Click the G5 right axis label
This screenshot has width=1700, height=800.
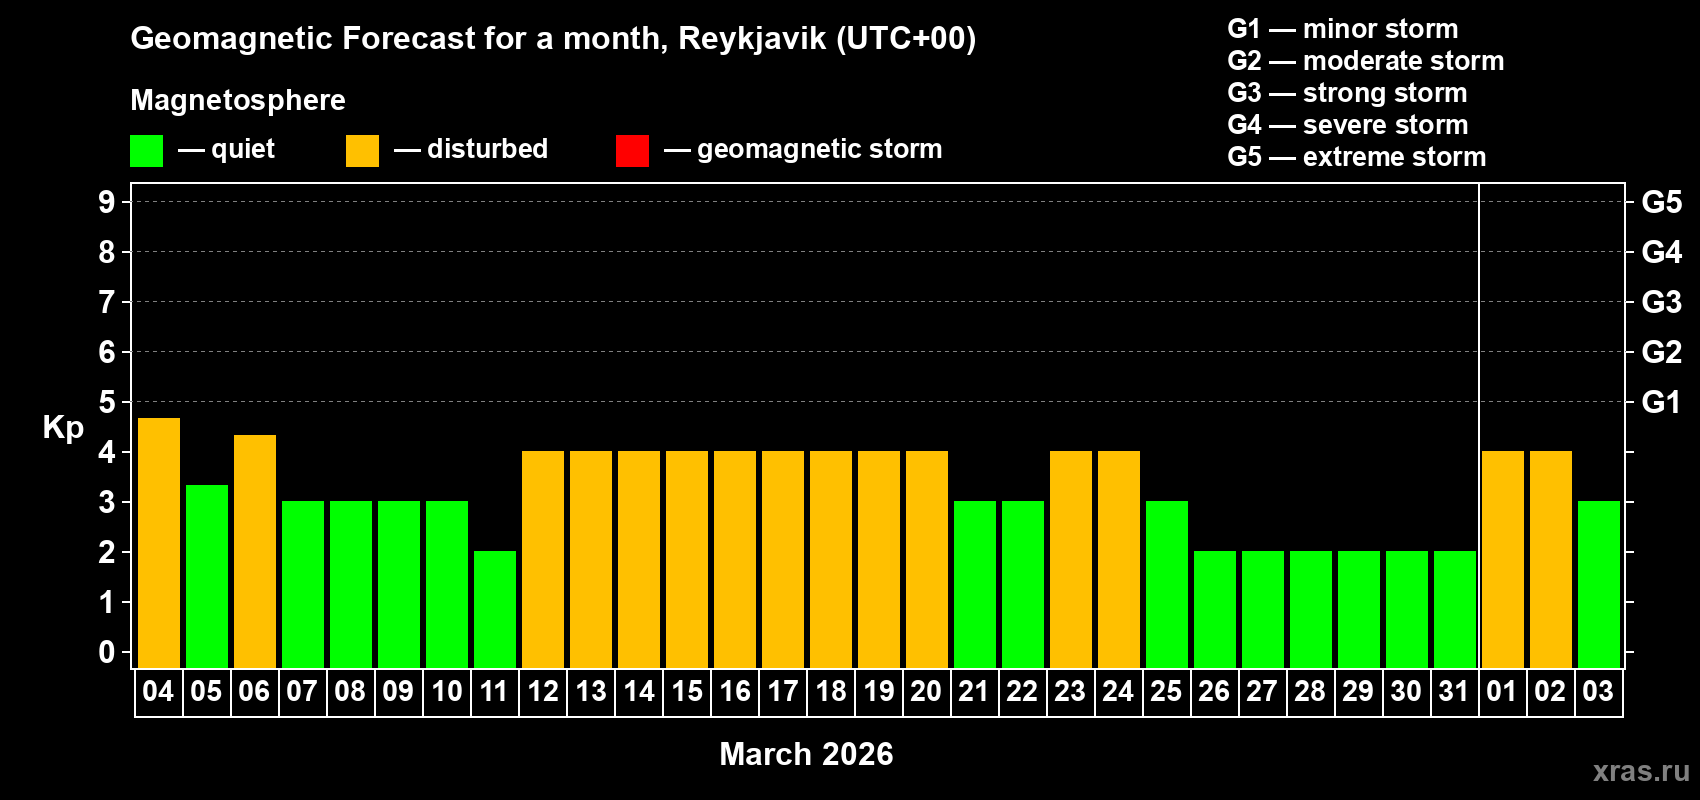point(1662,202)
